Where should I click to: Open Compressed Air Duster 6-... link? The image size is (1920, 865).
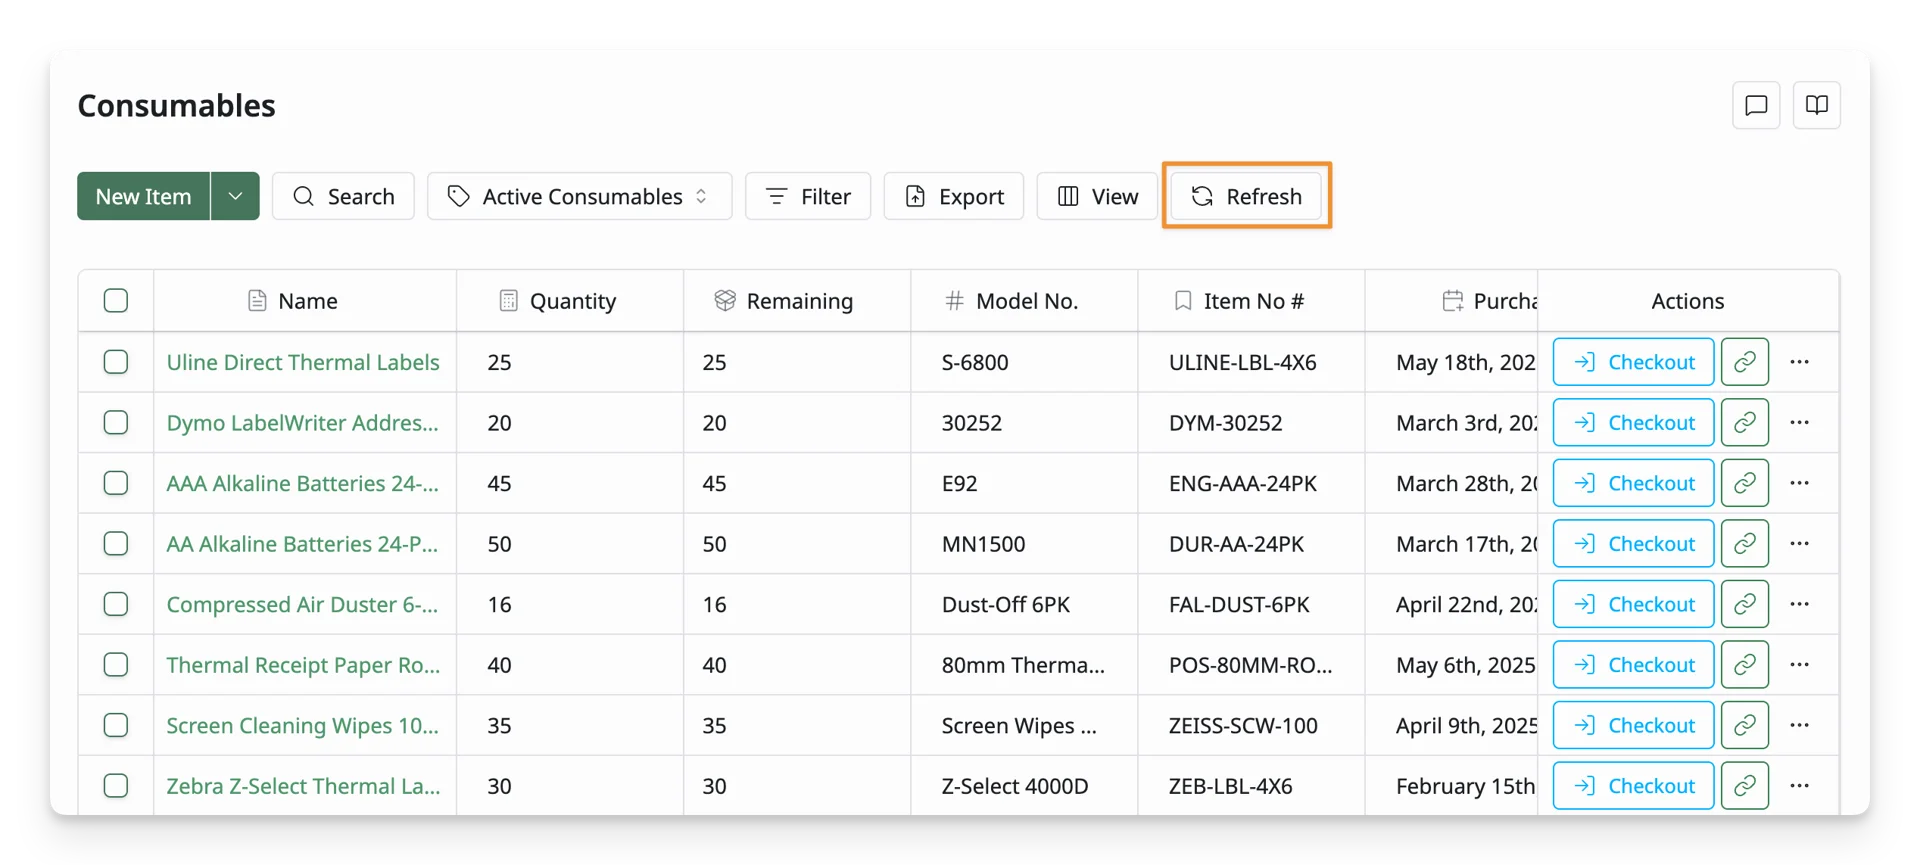pyautogui.click(x=303, y=604)
